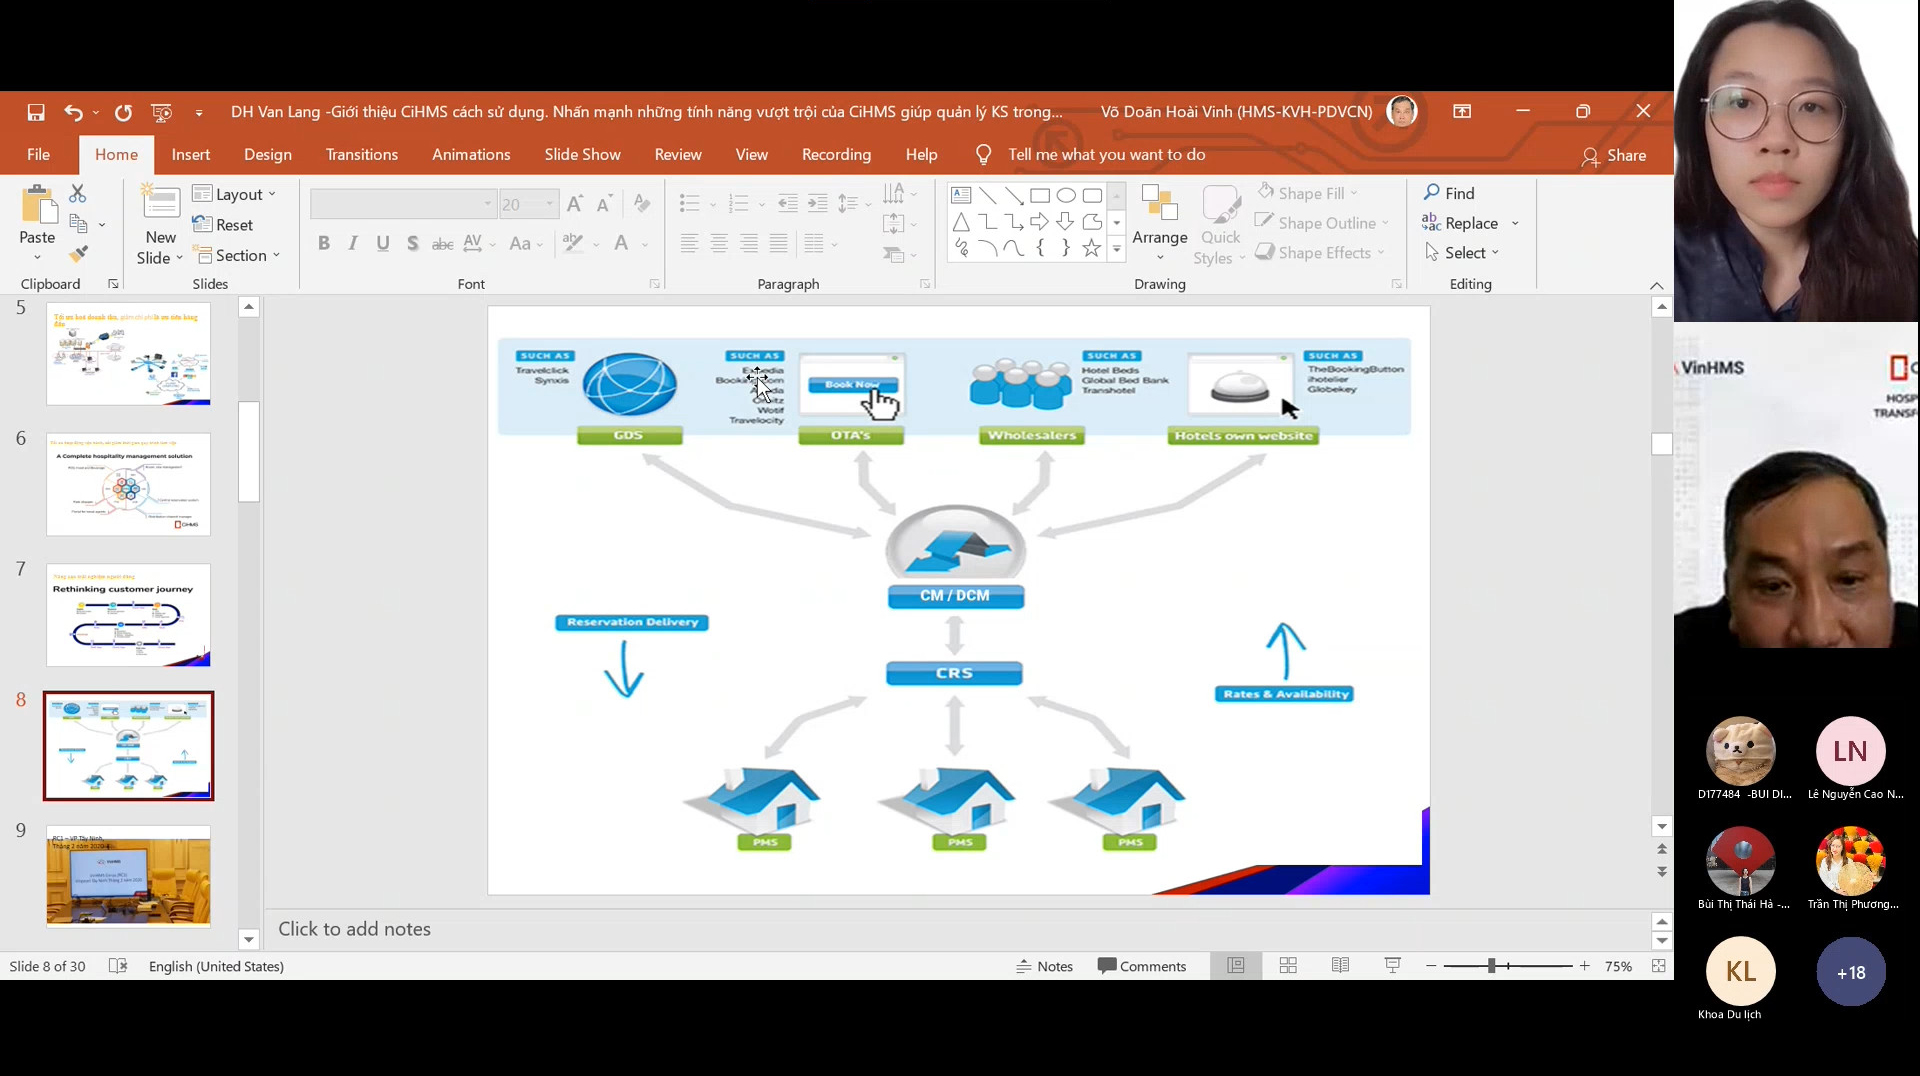Open the font name combo box

pos(403,204)
